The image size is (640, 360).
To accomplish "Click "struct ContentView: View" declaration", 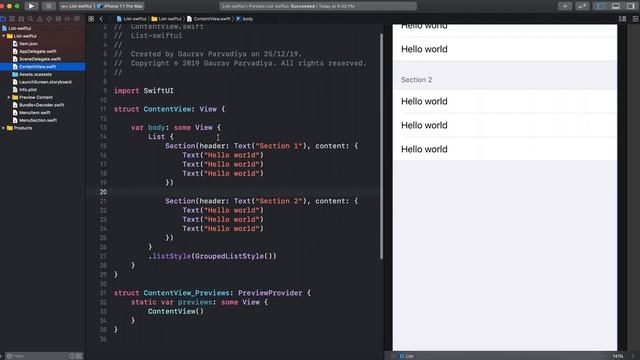I will [x=169, y=109].
